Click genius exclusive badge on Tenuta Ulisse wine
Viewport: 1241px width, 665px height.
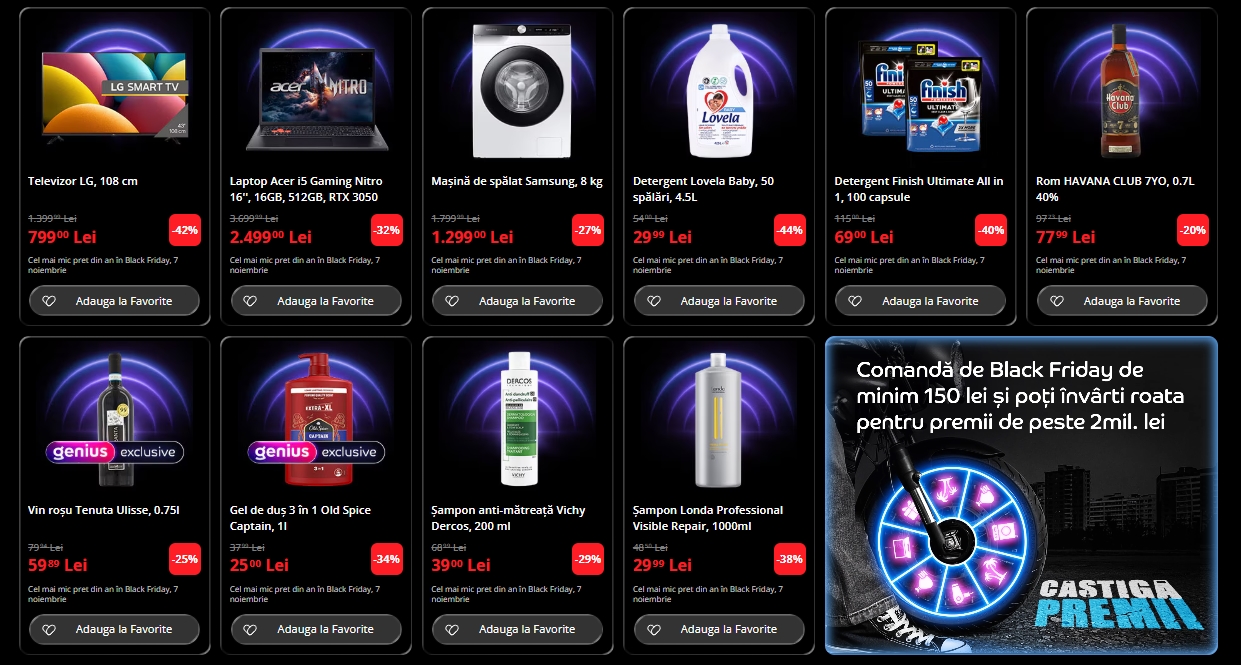click(115, 452)
